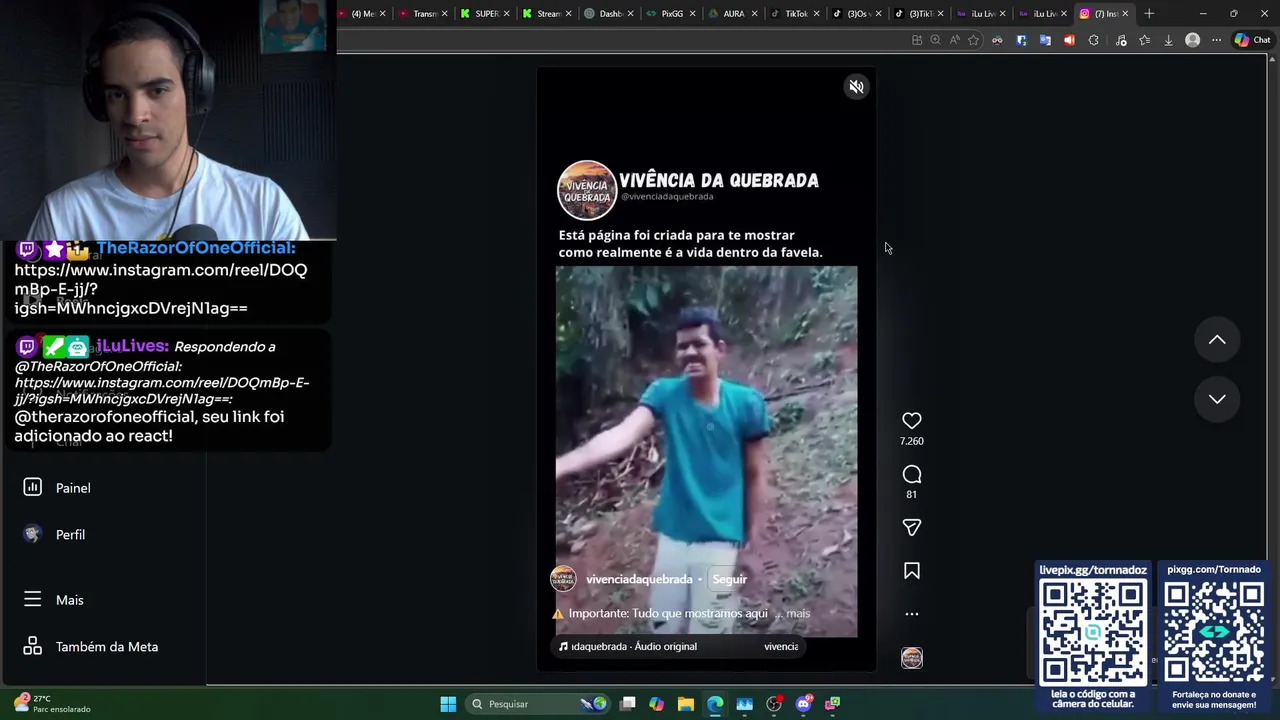The image size is (1280, 720).
Task: Open the Edge extensions puzzle icon
Action: 1093,40
